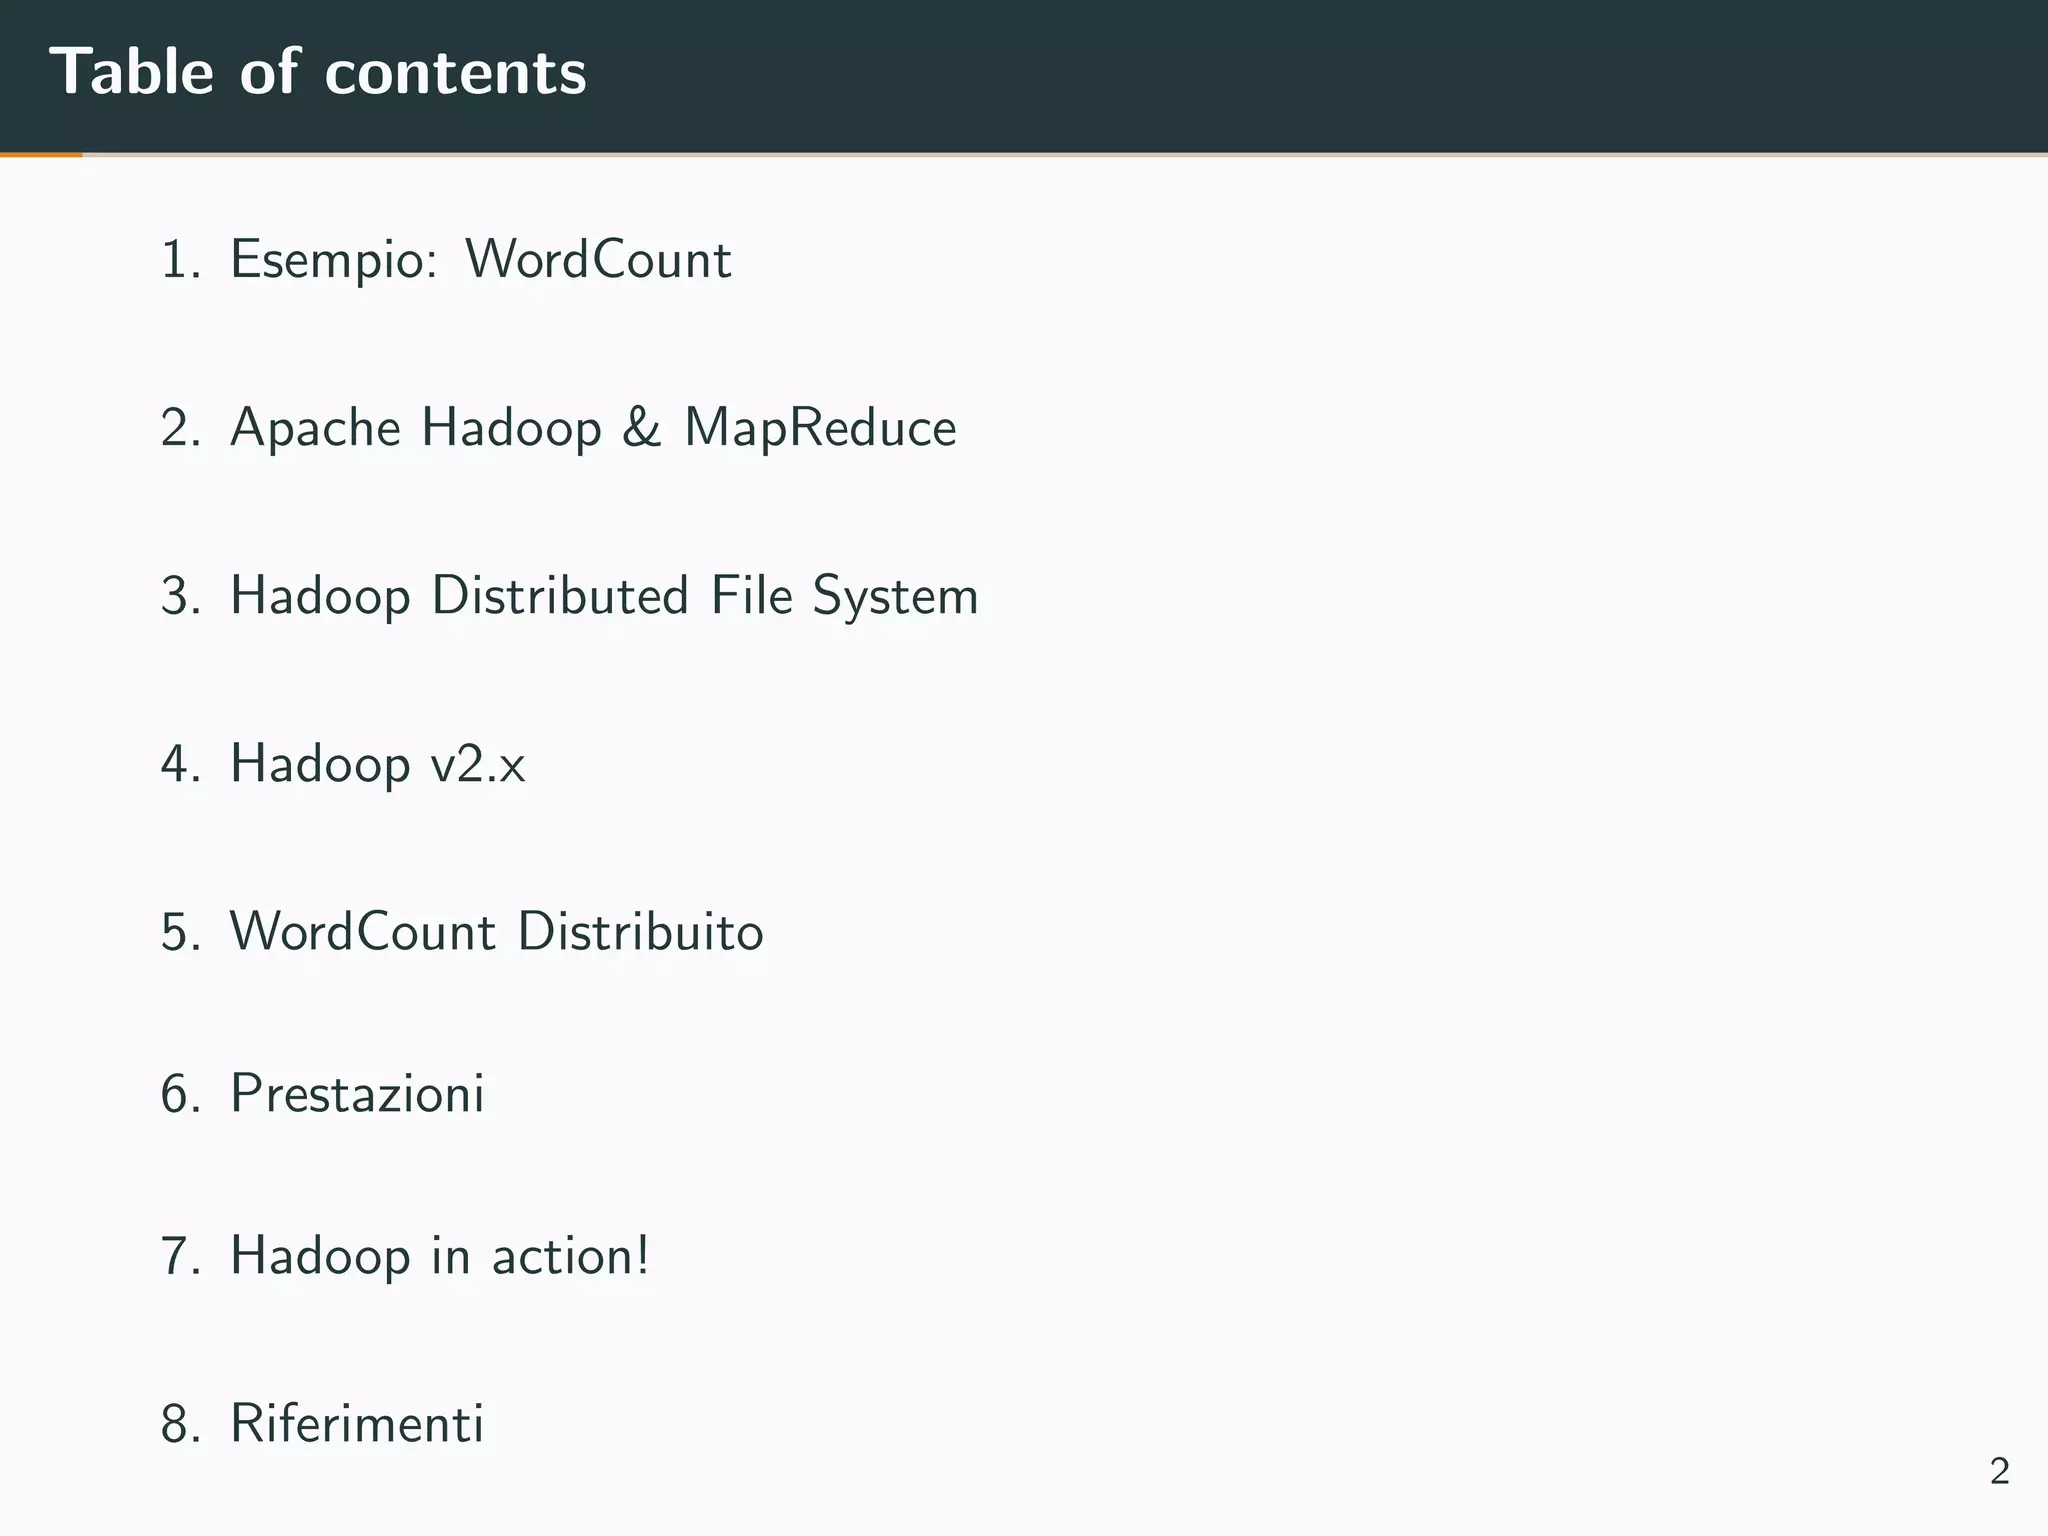The image size is (2048, 1536).
Task: Go to Hadoop Distributed File System entry
Action: pyautogui.click(x=603, y=596)
